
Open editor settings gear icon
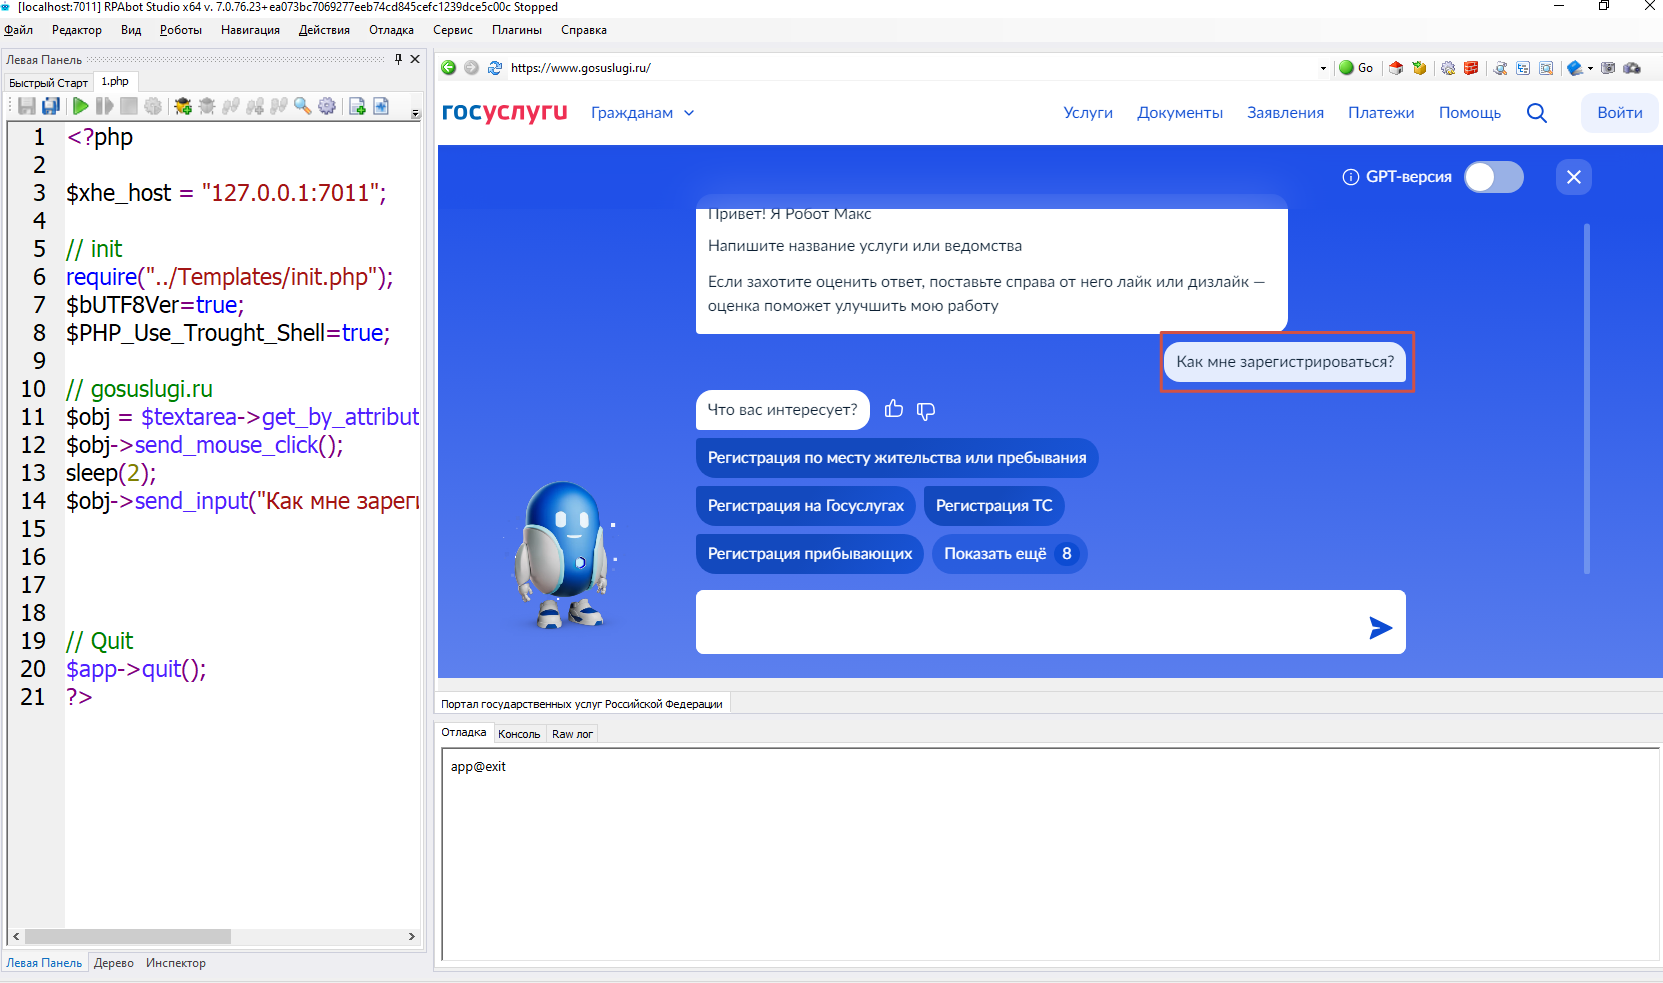click(x=327, y=106)
